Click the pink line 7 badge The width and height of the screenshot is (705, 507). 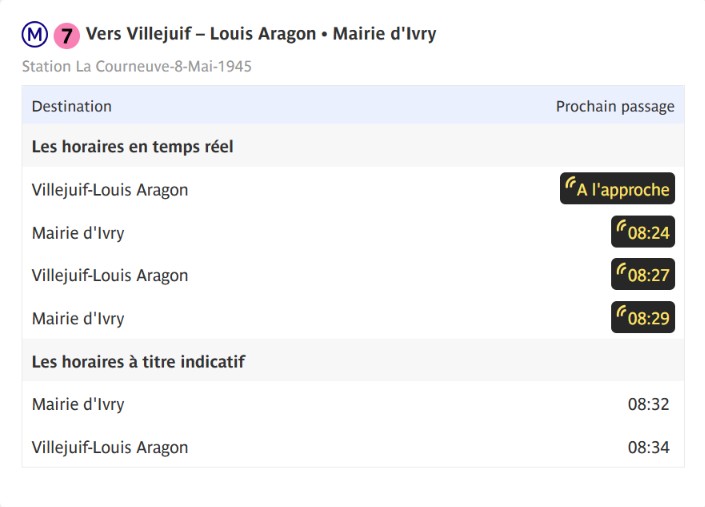[x=67, y=36]
